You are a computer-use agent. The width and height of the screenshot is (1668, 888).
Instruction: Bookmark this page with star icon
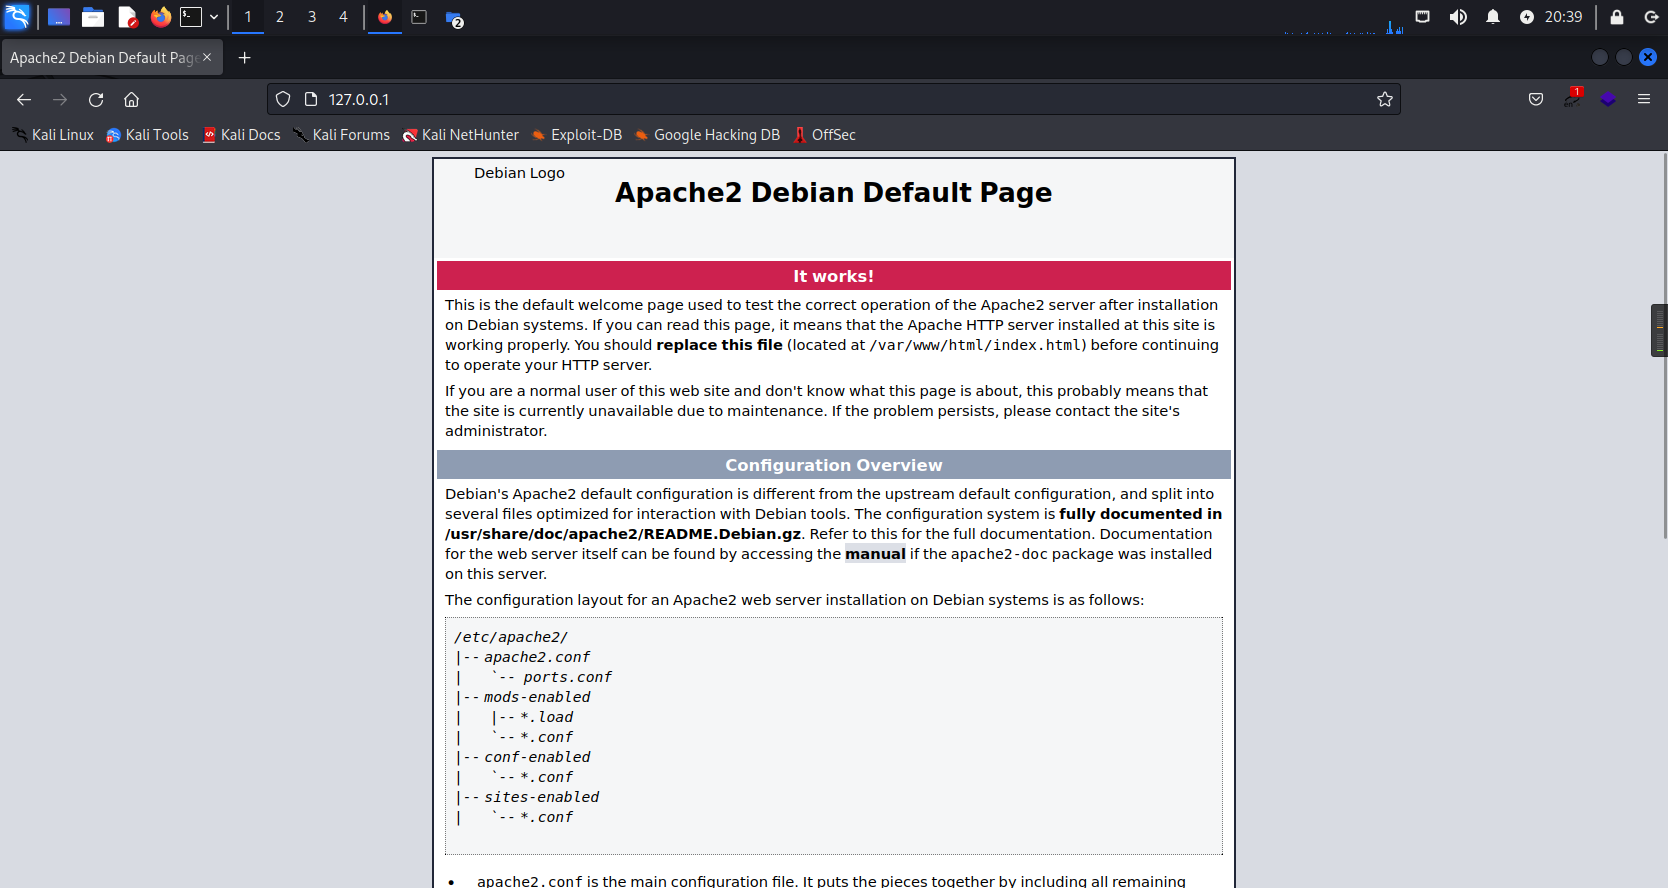tap(1385, 99)
